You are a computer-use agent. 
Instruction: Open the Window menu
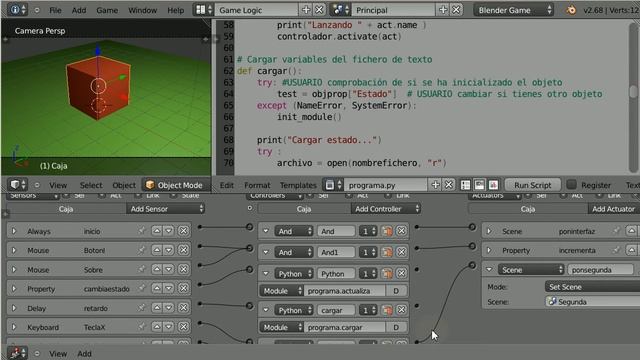[x=142, y=10]
